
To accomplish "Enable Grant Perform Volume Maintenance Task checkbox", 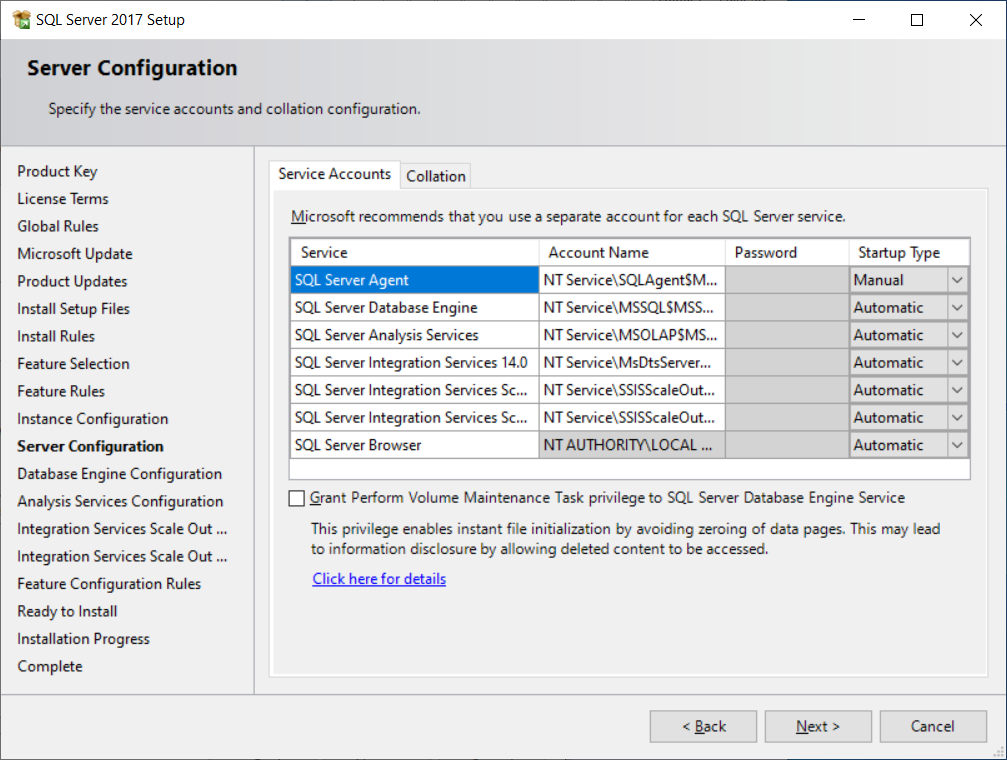I will [297, 498].
